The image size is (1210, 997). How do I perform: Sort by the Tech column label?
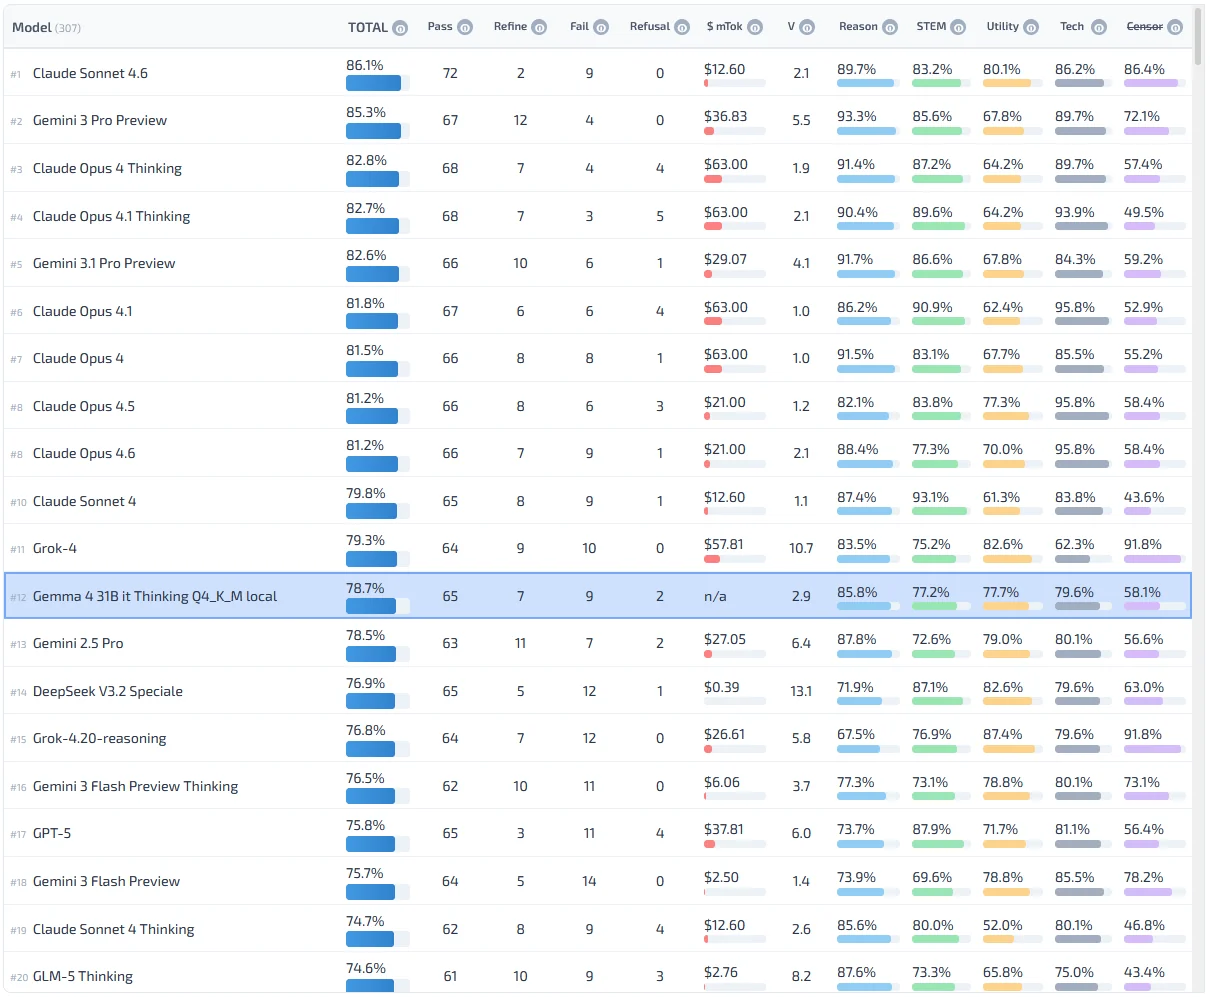point(1072,26)
